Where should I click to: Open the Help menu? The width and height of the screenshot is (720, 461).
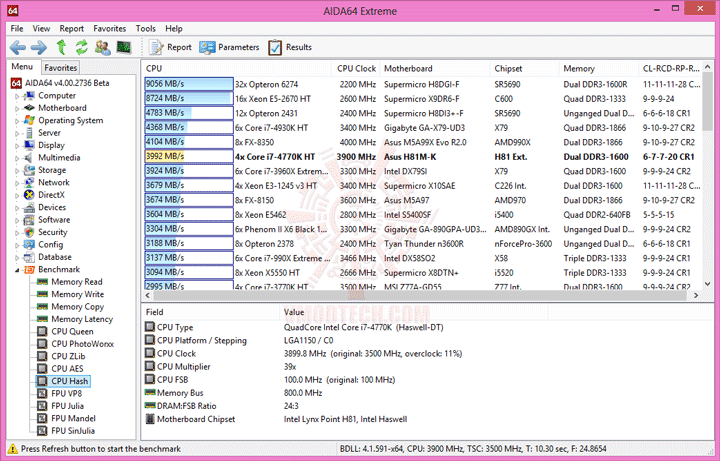[x=174, y=28]
